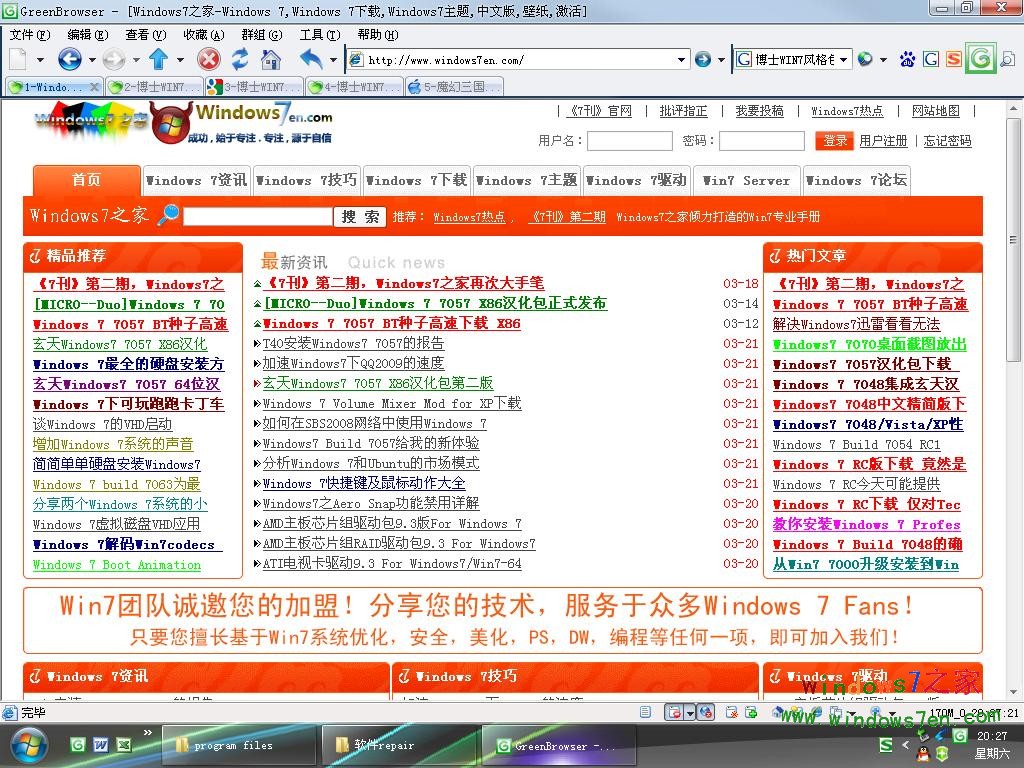The width and height of the screenshot is (1024, 768).
Task: Open the search engine selector dropdown
Action: click(x=844, y=60)
